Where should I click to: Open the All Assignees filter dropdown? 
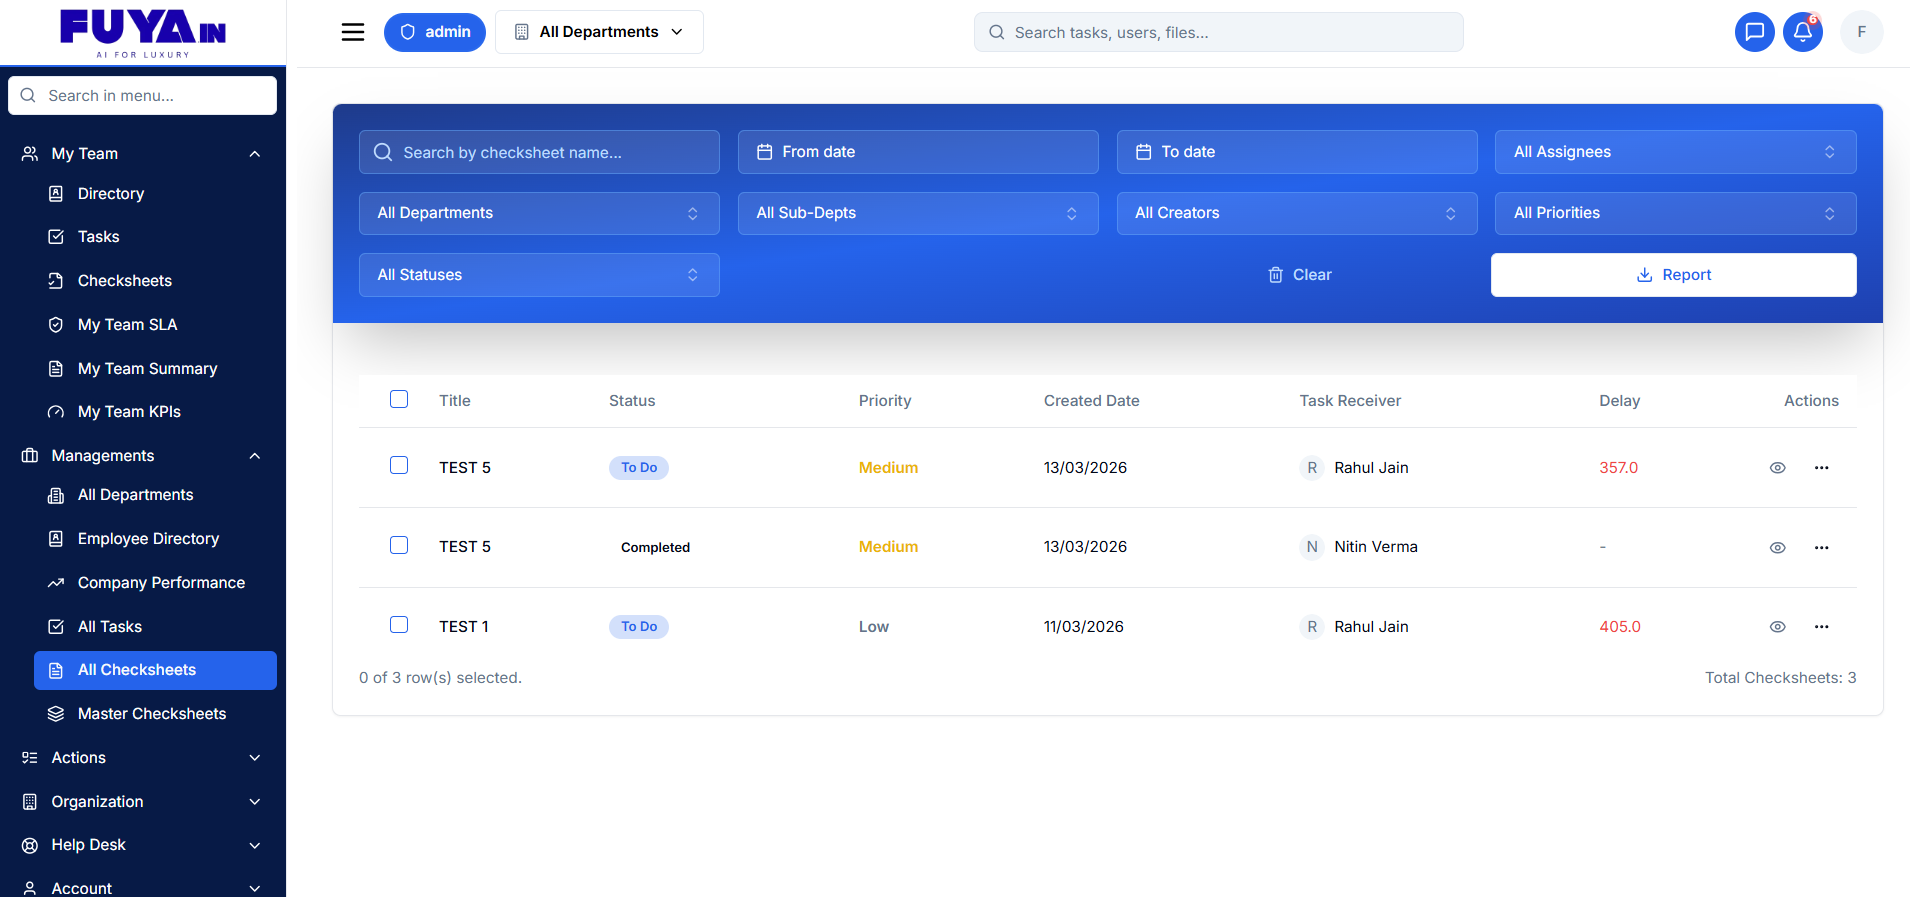coord(1674,152)
